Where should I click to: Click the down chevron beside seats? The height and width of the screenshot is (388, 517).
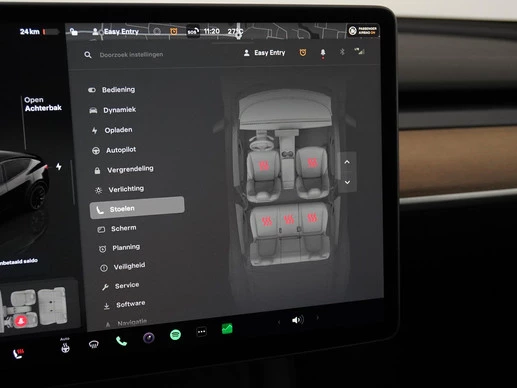click(x=347, y=182)
